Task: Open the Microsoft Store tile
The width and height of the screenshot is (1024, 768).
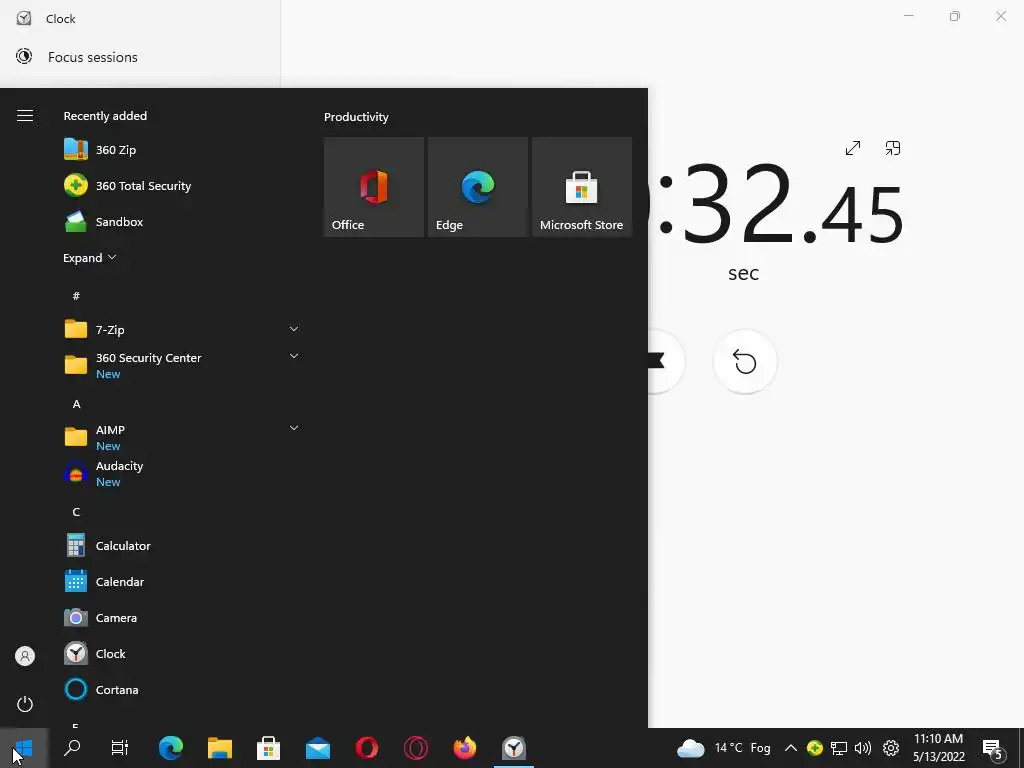Action: pos(582,187)
